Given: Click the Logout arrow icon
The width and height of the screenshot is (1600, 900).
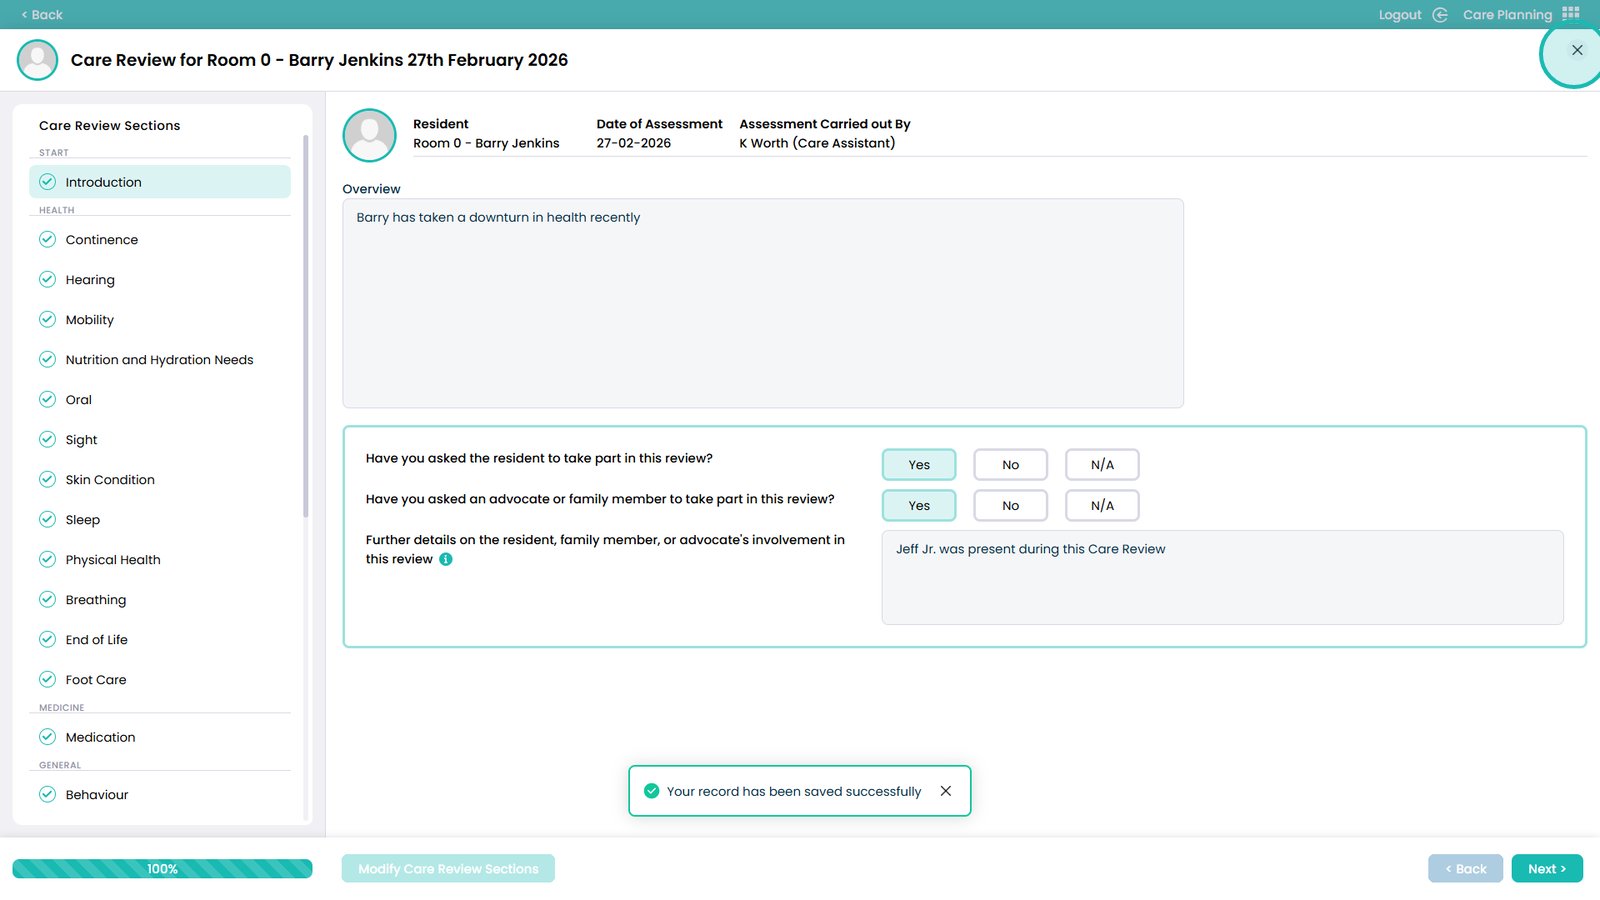Looking at the screenshot, I should [1440, 15].
